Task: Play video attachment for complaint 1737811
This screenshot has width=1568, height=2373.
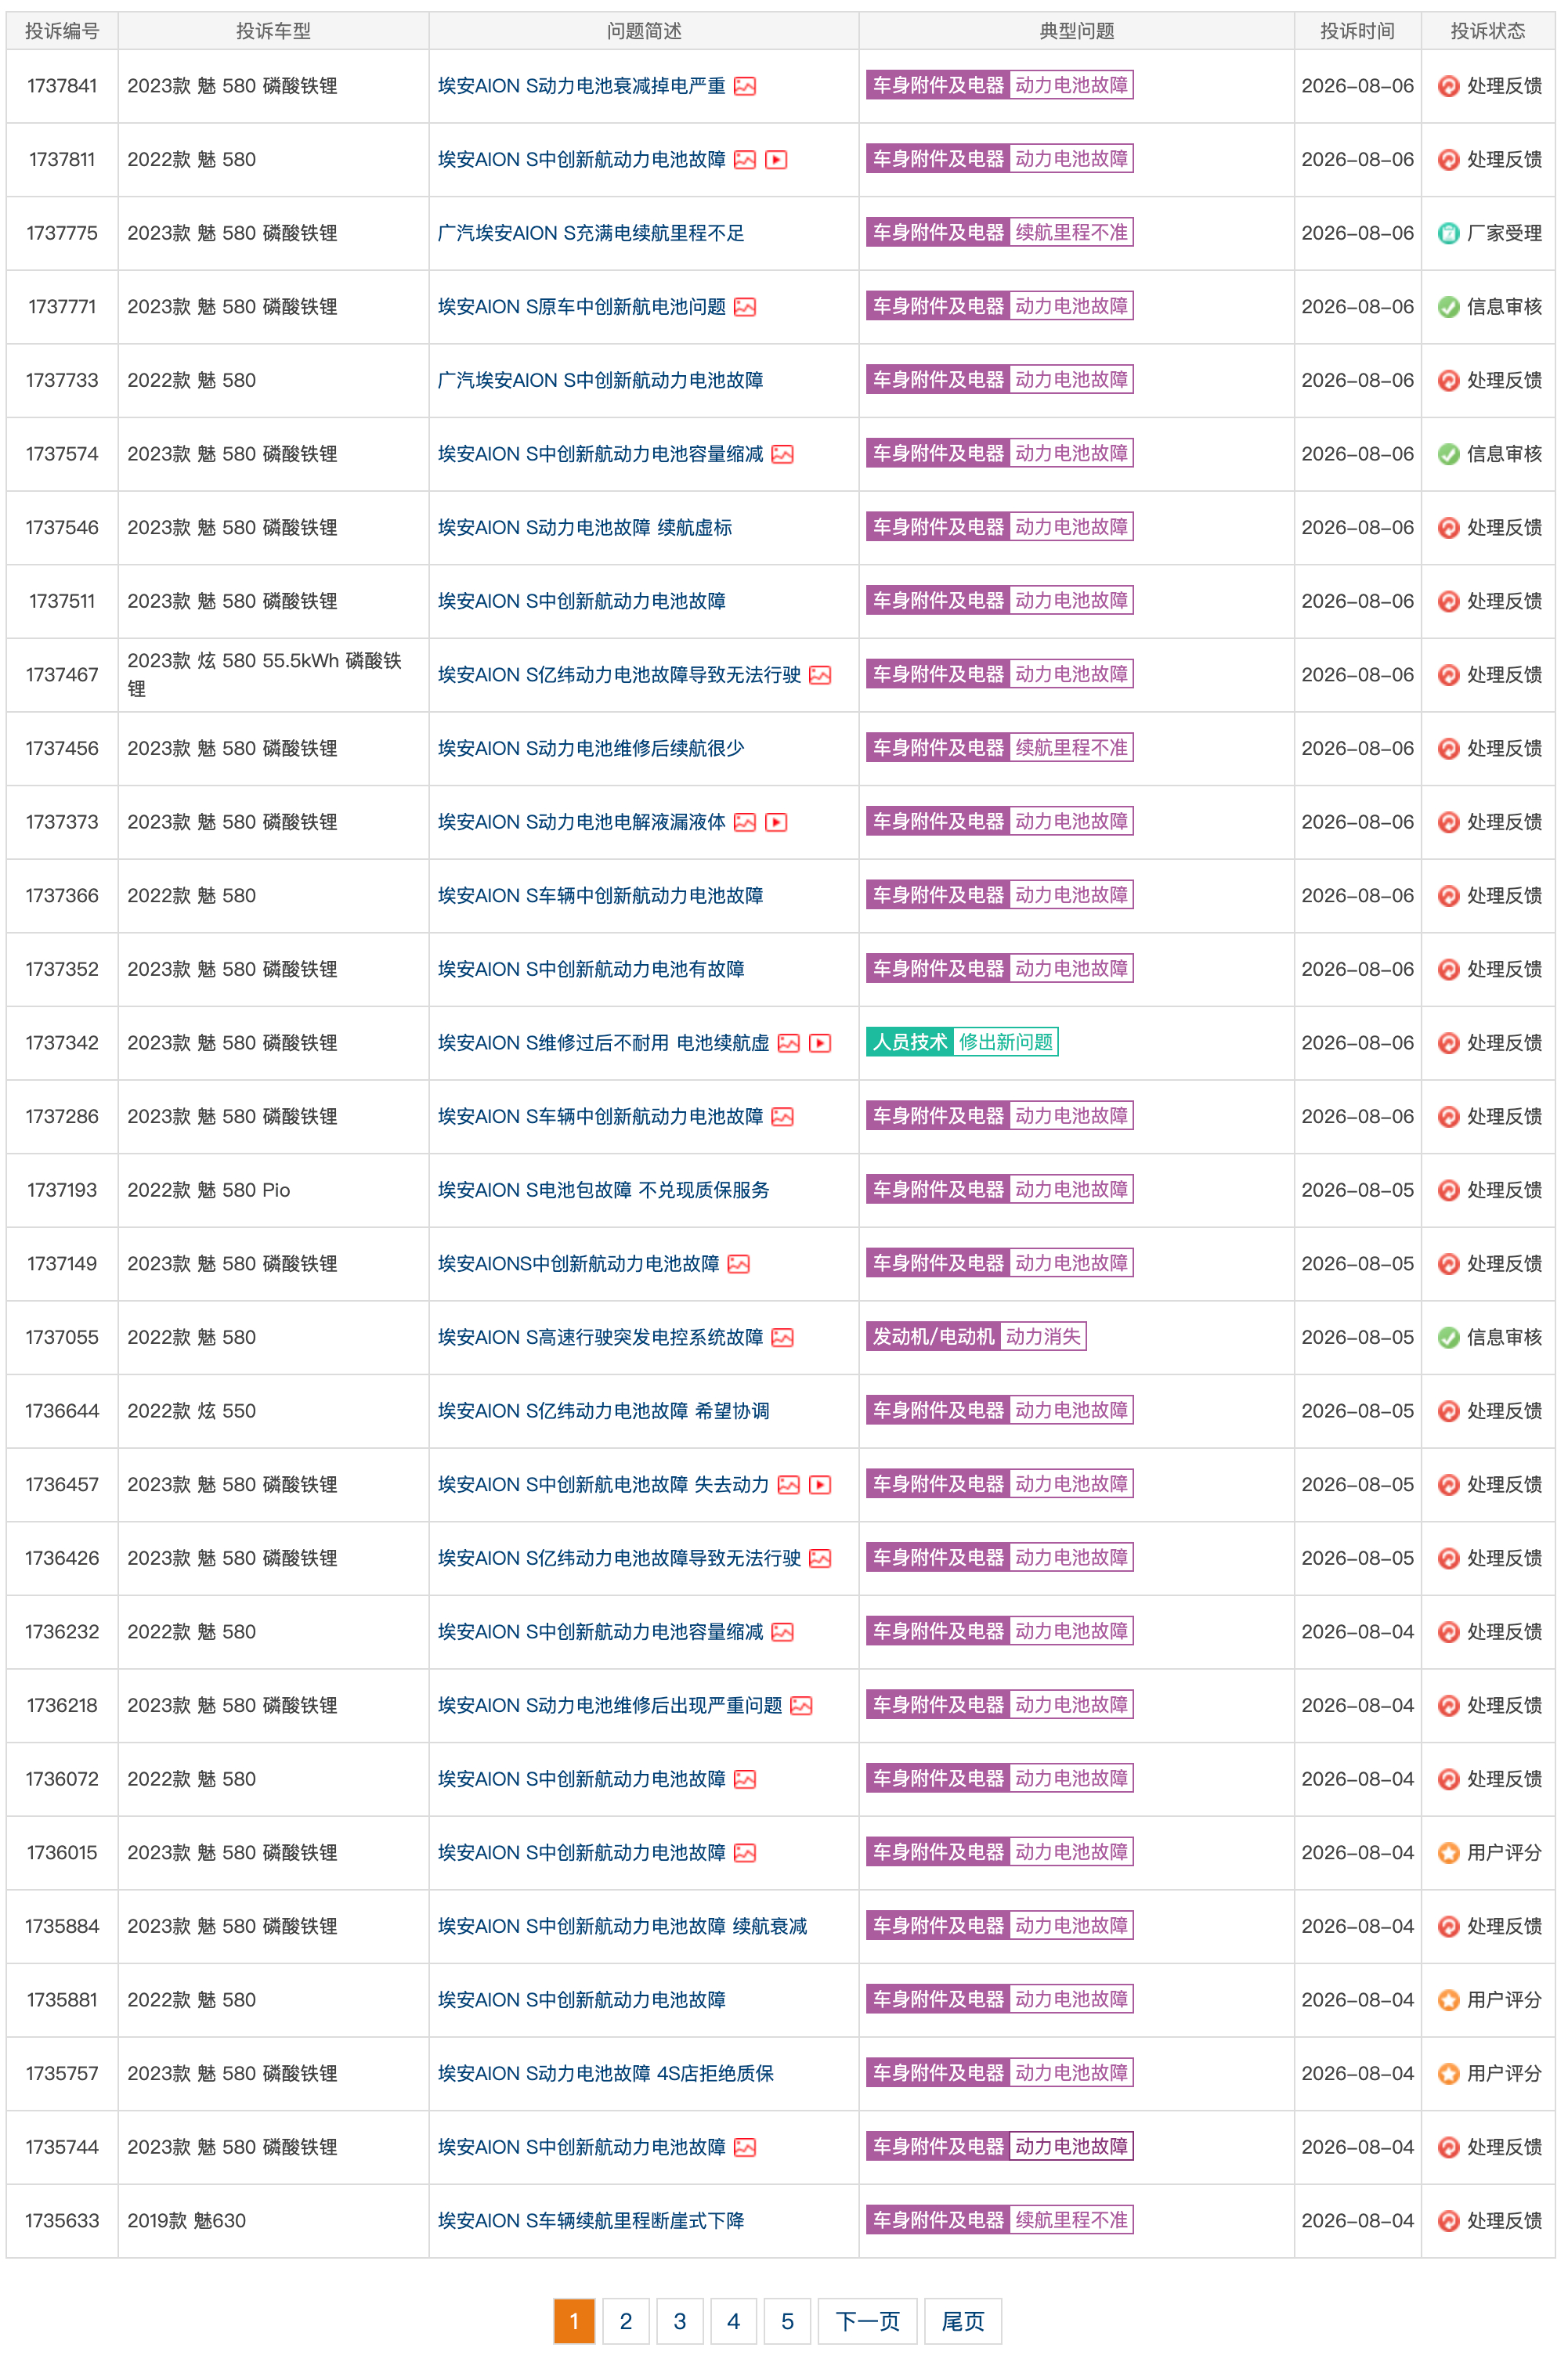Action: point(776,160)
